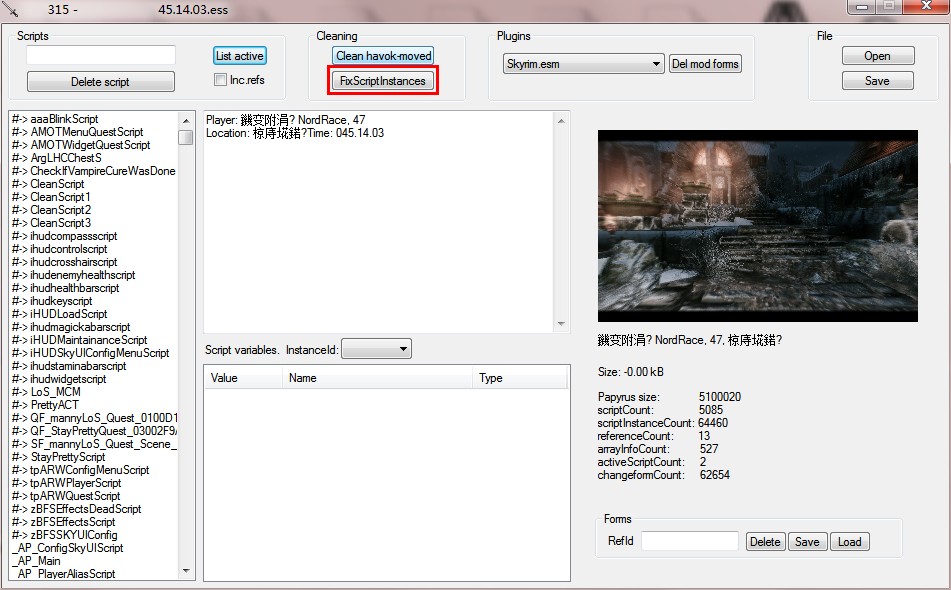Click the title bar sword icon
The width and height of the screenshot is (951, 590).
coord(10,9)
